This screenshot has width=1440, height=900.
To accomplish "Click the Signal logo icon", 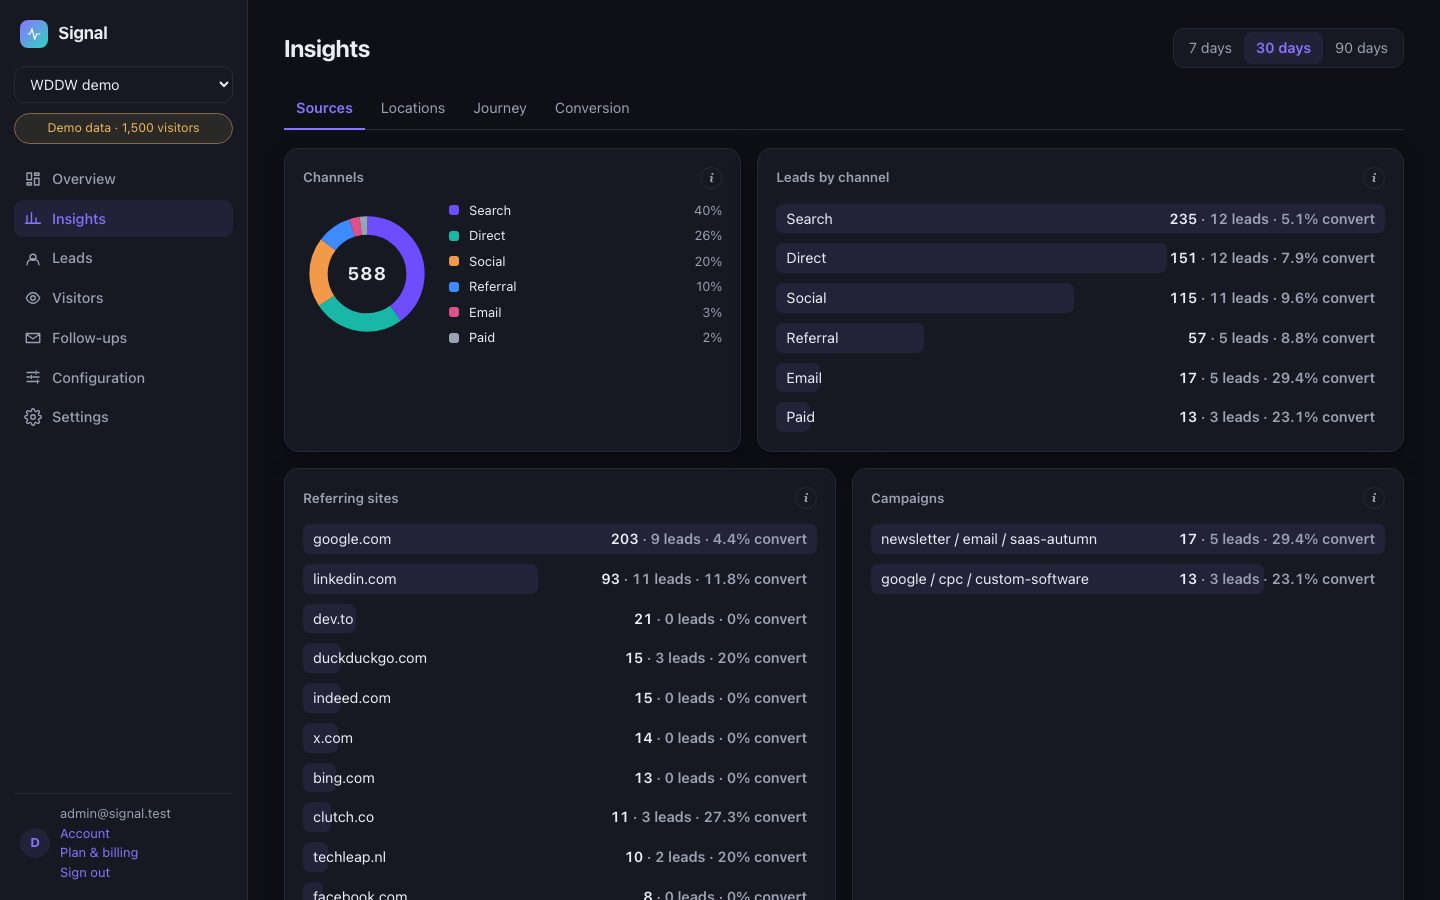I will pyautogui.click(x=34, y=33).
